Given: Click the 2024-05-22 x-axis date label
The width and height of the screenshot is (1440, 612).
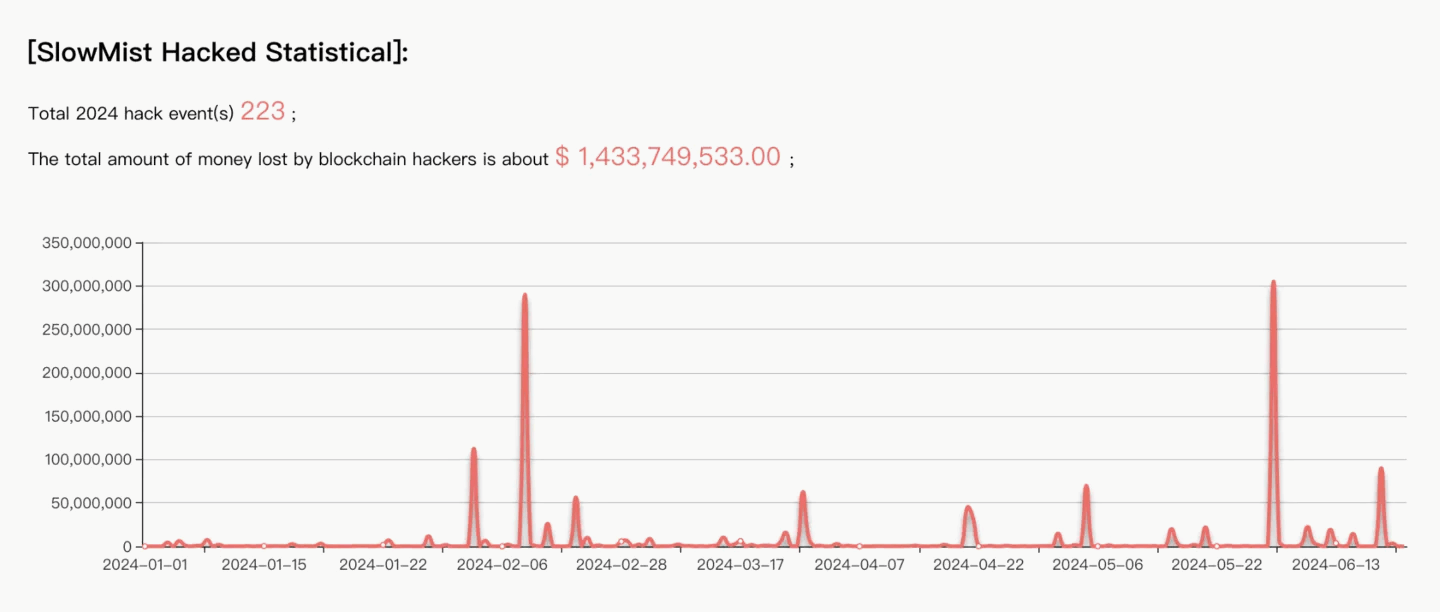Looking at the screenshot, I should tap(1216, 565).
